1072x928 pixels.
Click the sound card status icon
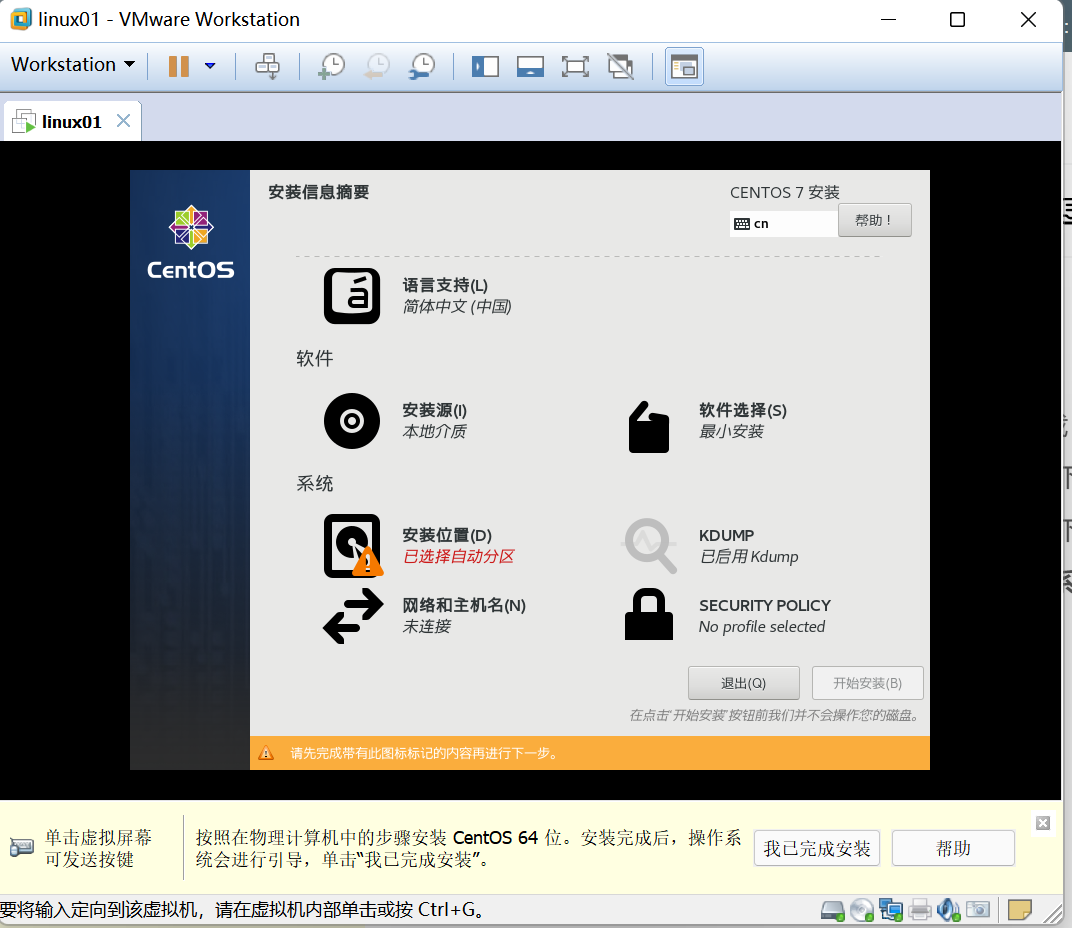coord(948,910)
